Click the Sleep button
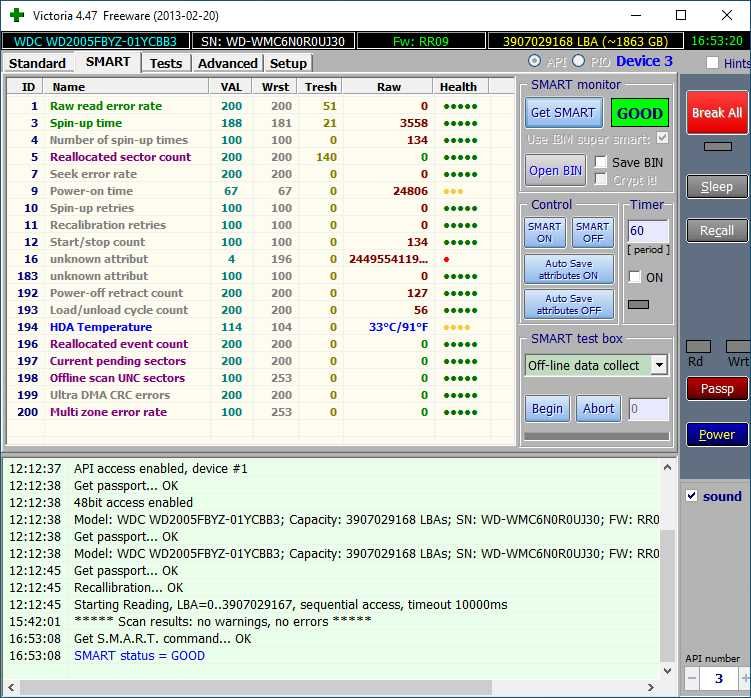The height and width of the screenshot is (698, 751). point(717,186)
